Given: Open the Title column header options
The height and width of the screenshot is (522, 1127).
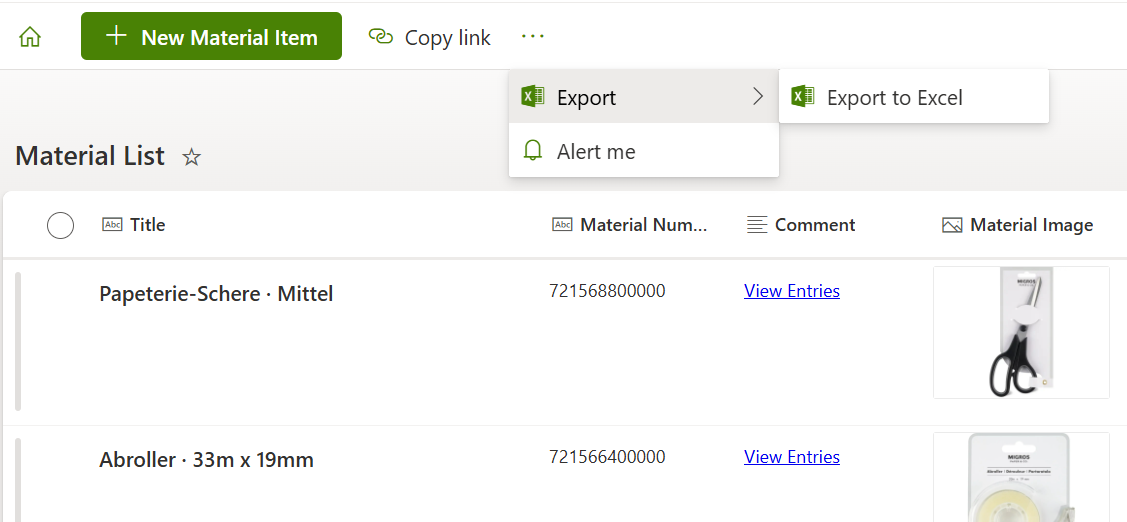Looking at the screenshot, I should click(x=147, y=225).
